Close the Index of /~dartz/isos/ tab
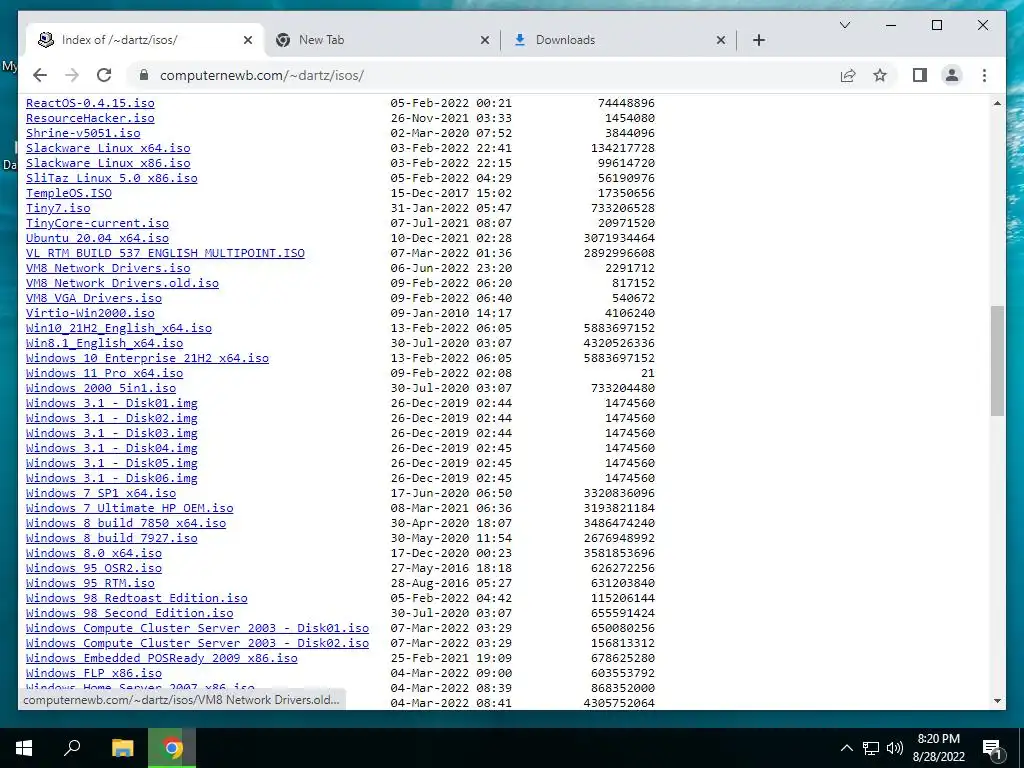Viewport: 1024px width, 768px height. [x=248, y=40]
